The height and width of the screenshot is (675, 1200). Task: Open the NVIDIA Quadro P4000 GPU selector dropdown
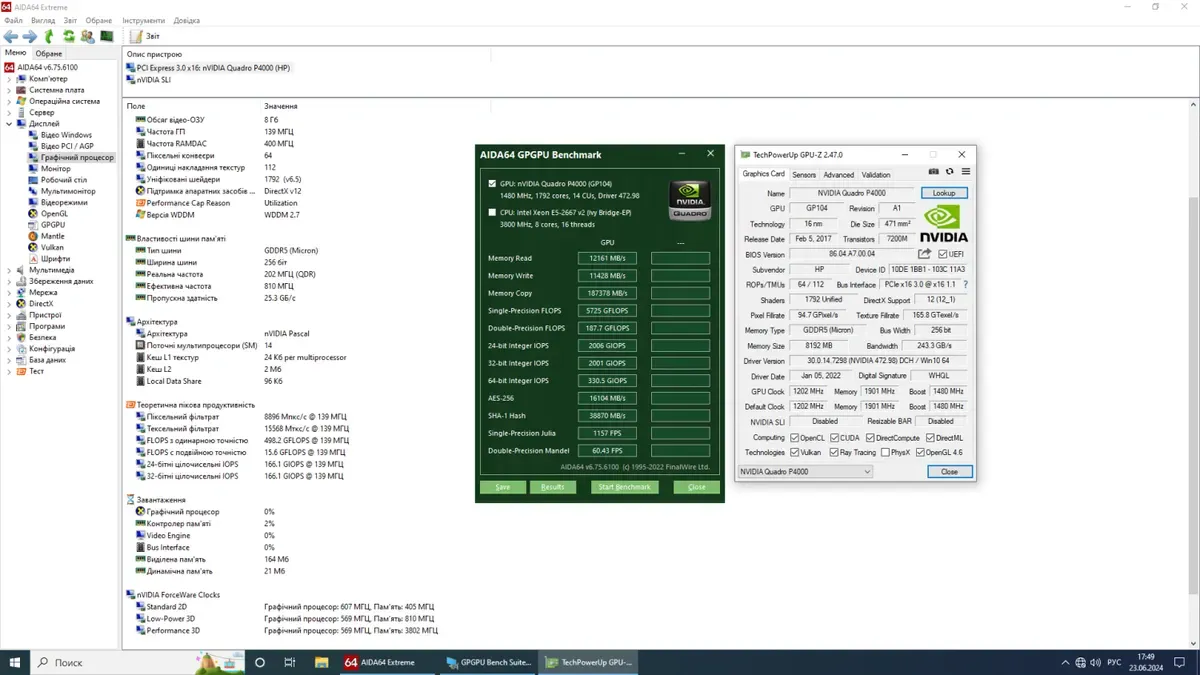pyautogui.click(x=805, y=471)
